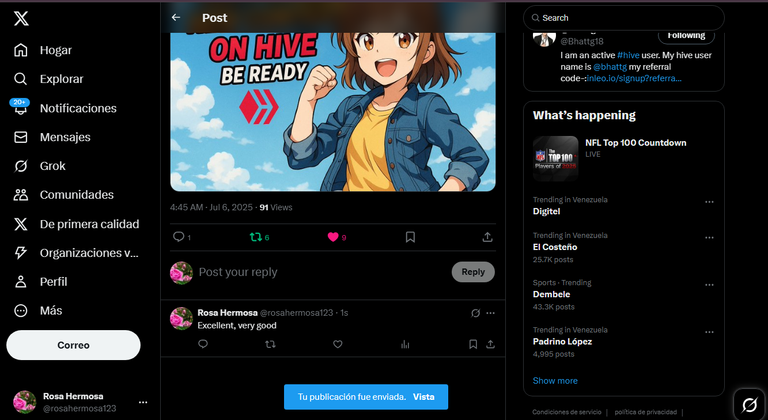Image resolution: width=768 pixels, height=420 pixels.
Task: Share the main post
Action: click(487, 237)
